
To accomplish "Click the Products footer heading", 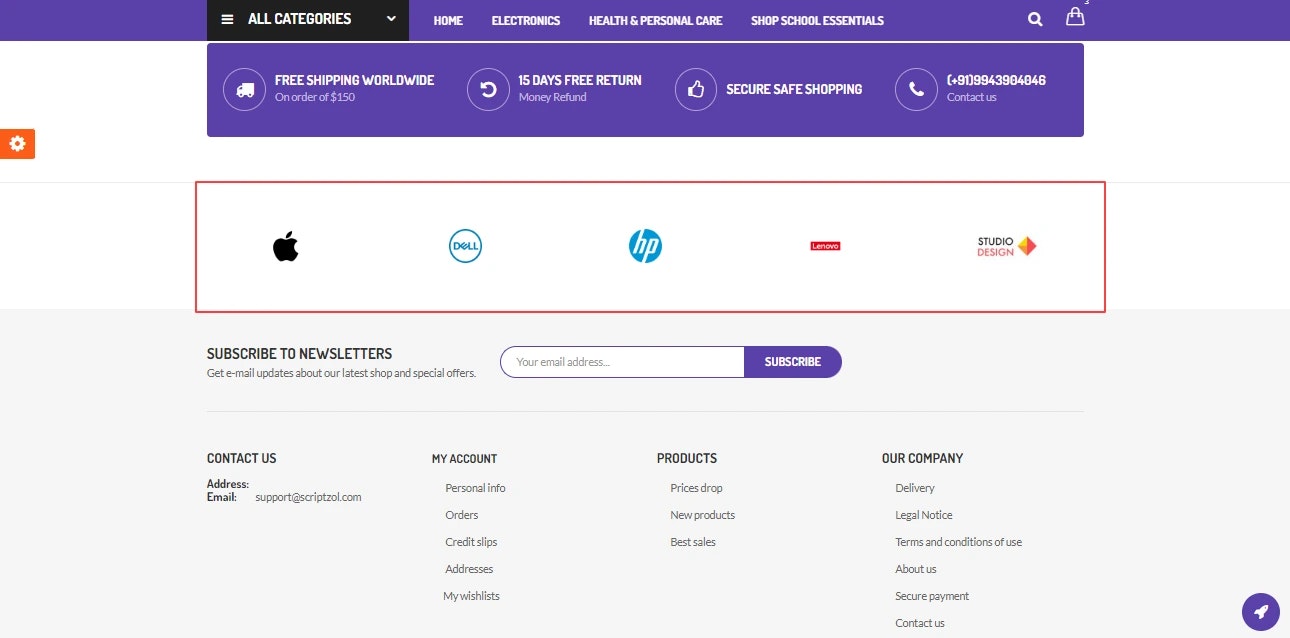I will 687,459.
